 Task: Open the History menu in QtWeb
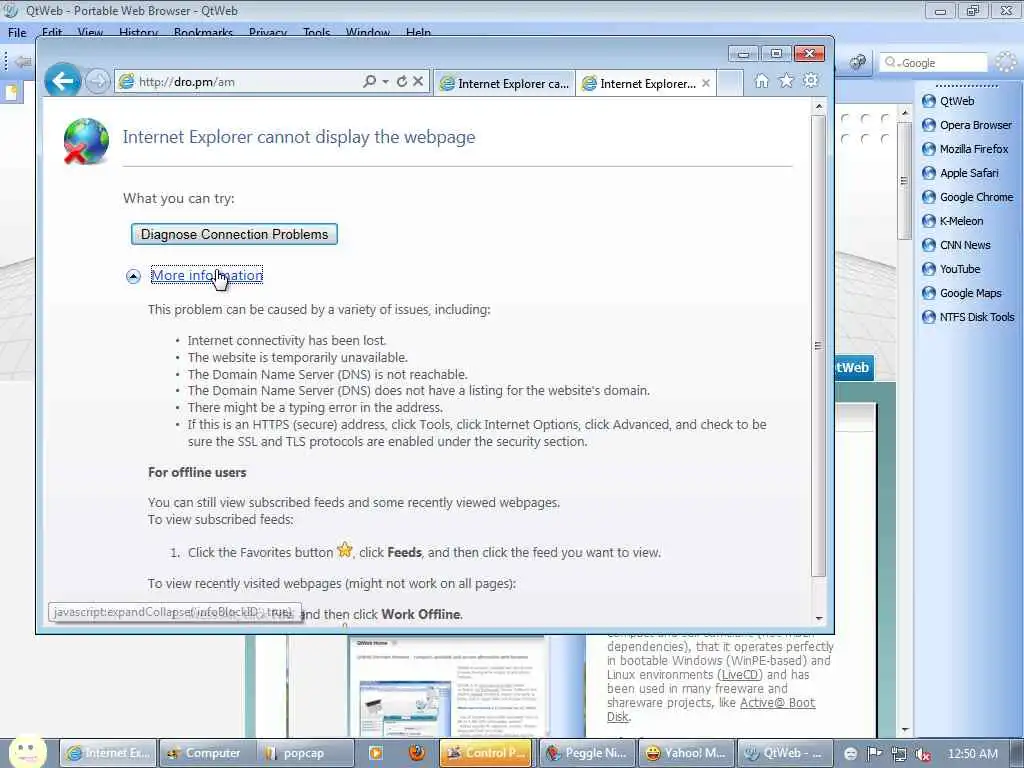tap(138, 33)
